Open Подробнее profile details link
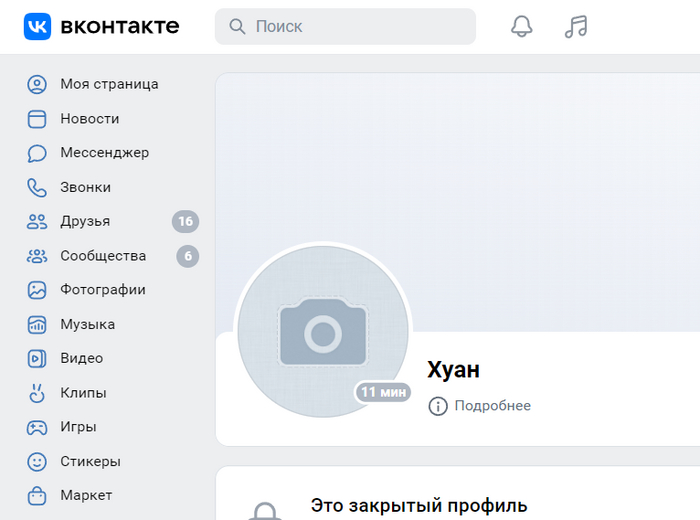 [493, 406]
